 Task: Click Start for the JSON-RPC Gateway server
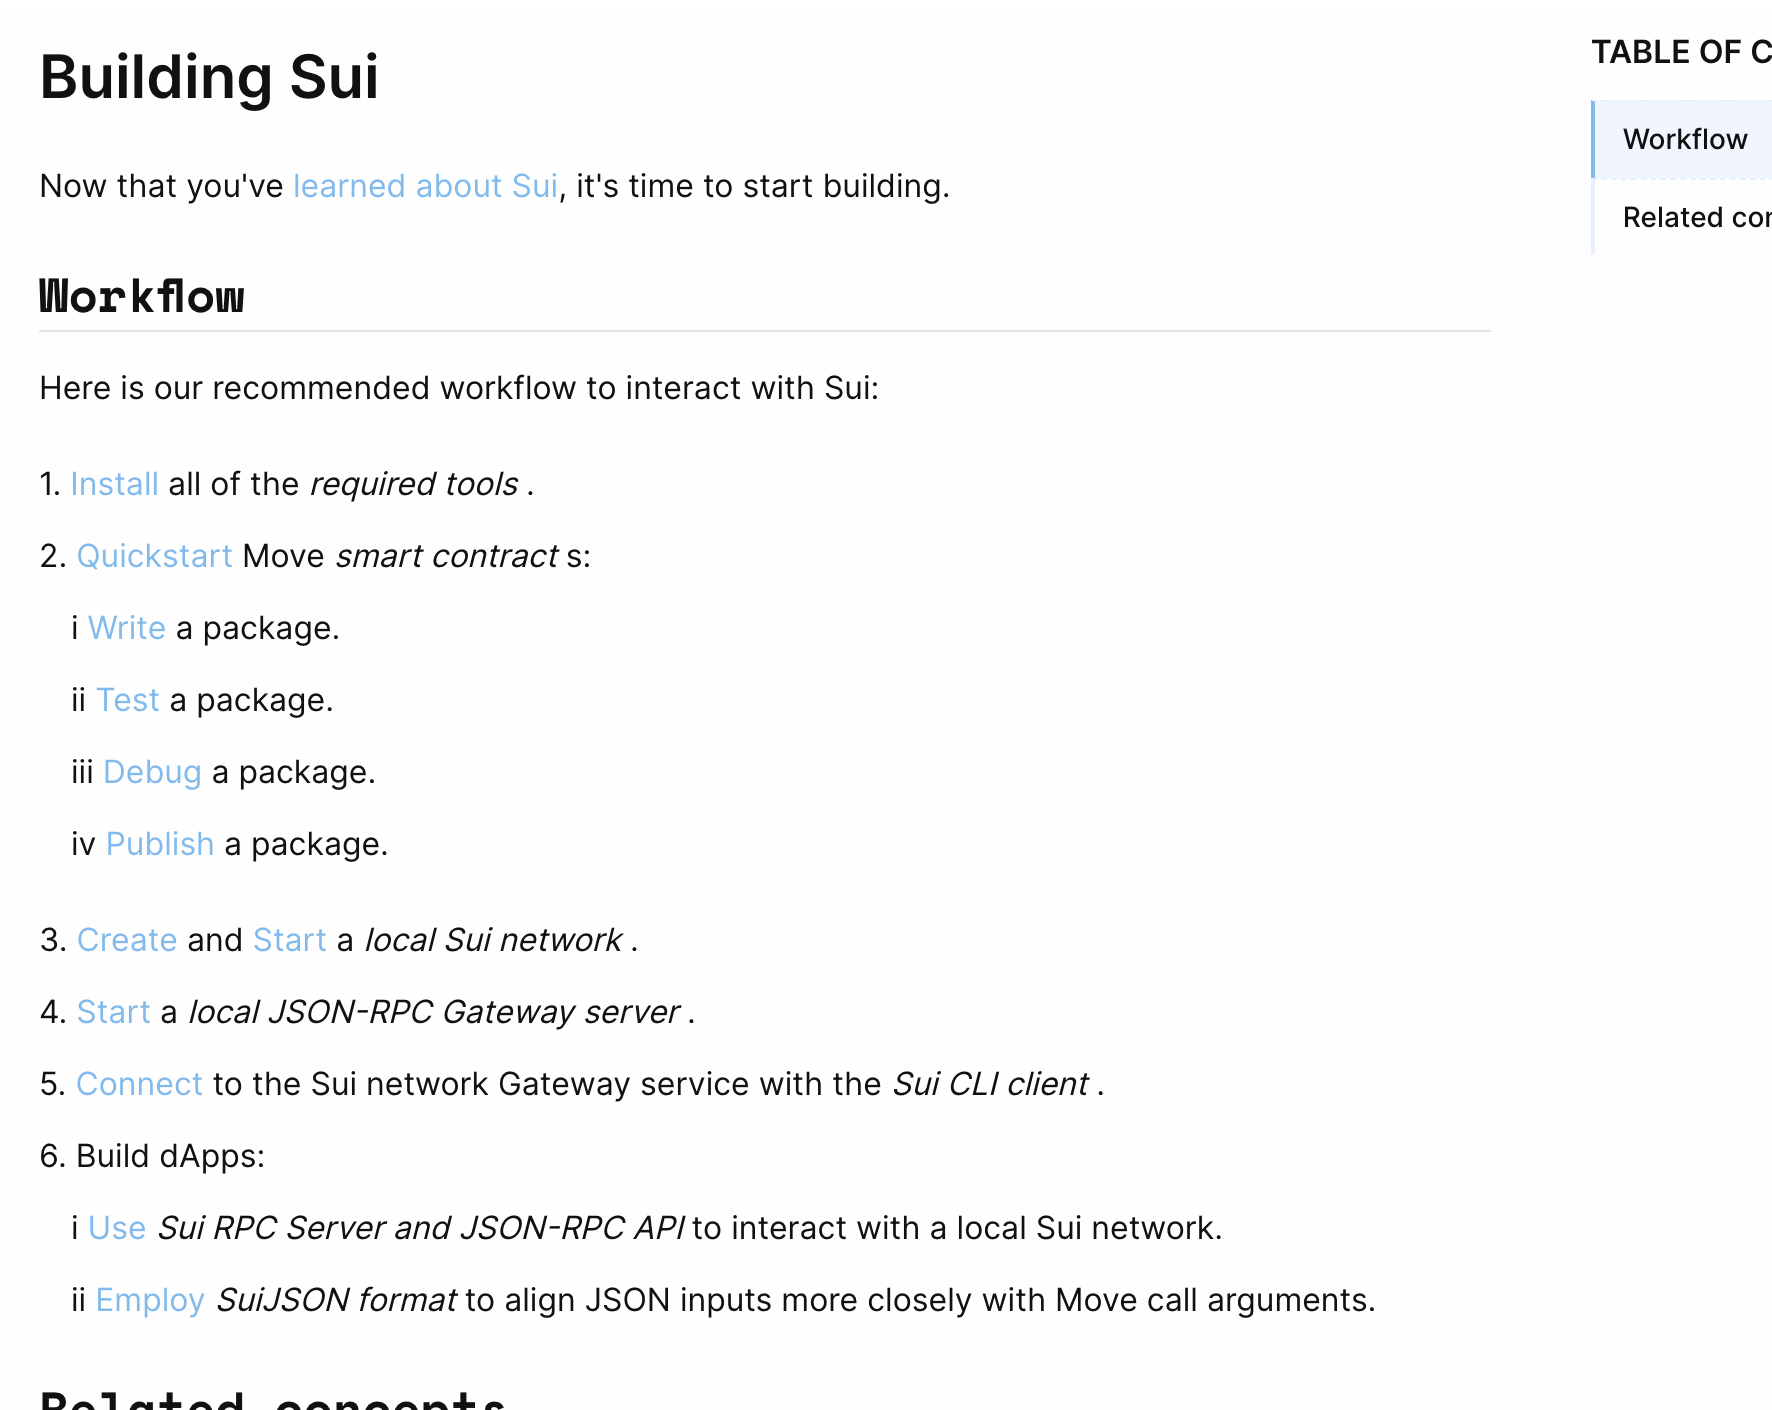pyautogui.click(x=113, y=1012)
